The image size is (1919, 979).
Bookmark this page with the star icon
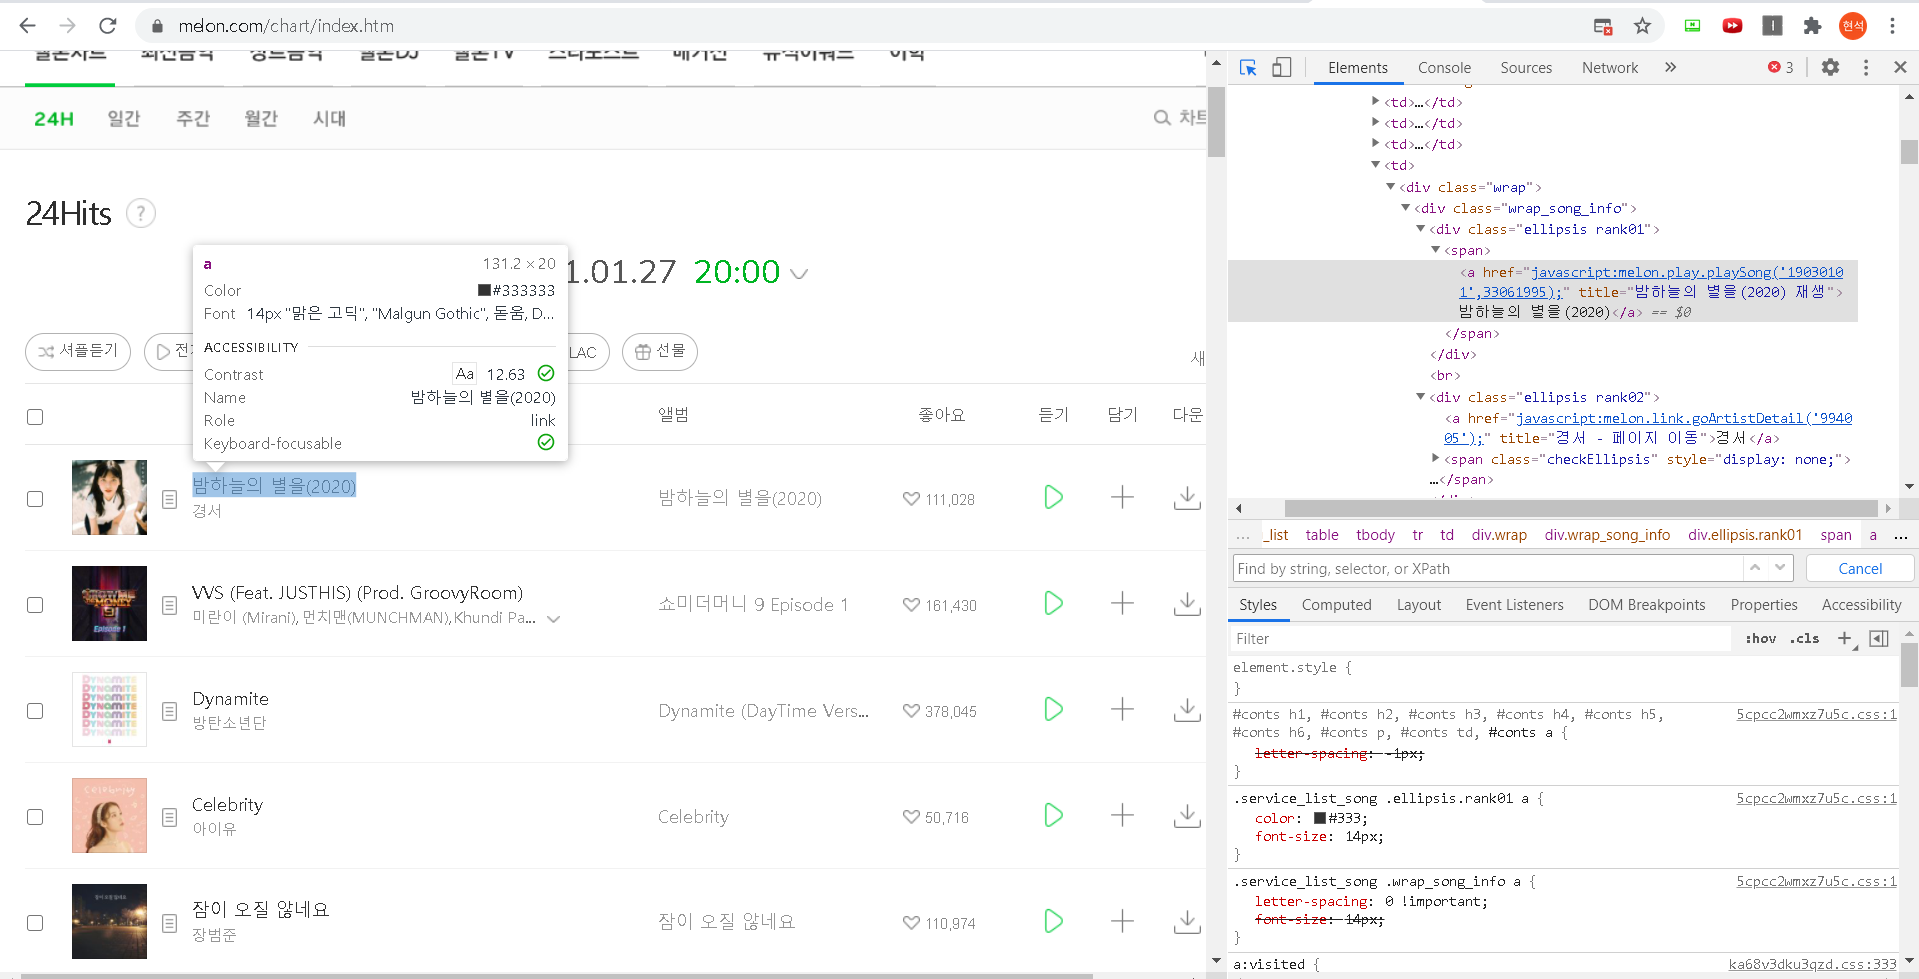(x=1642, y=26)
